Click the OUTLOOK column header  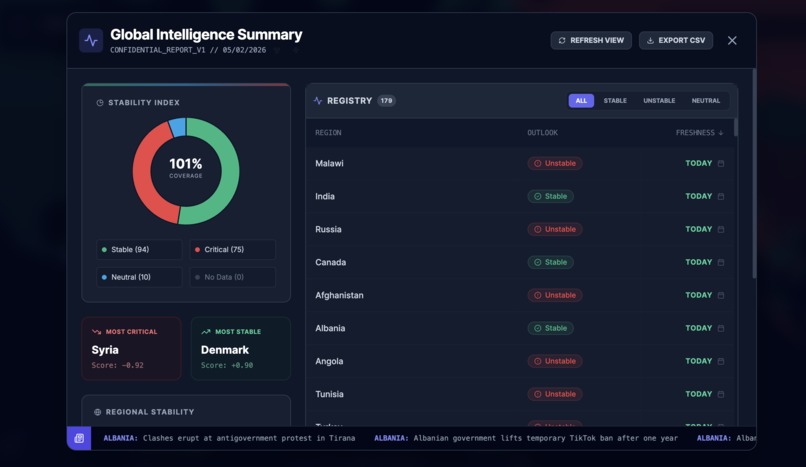click(542, 133)
